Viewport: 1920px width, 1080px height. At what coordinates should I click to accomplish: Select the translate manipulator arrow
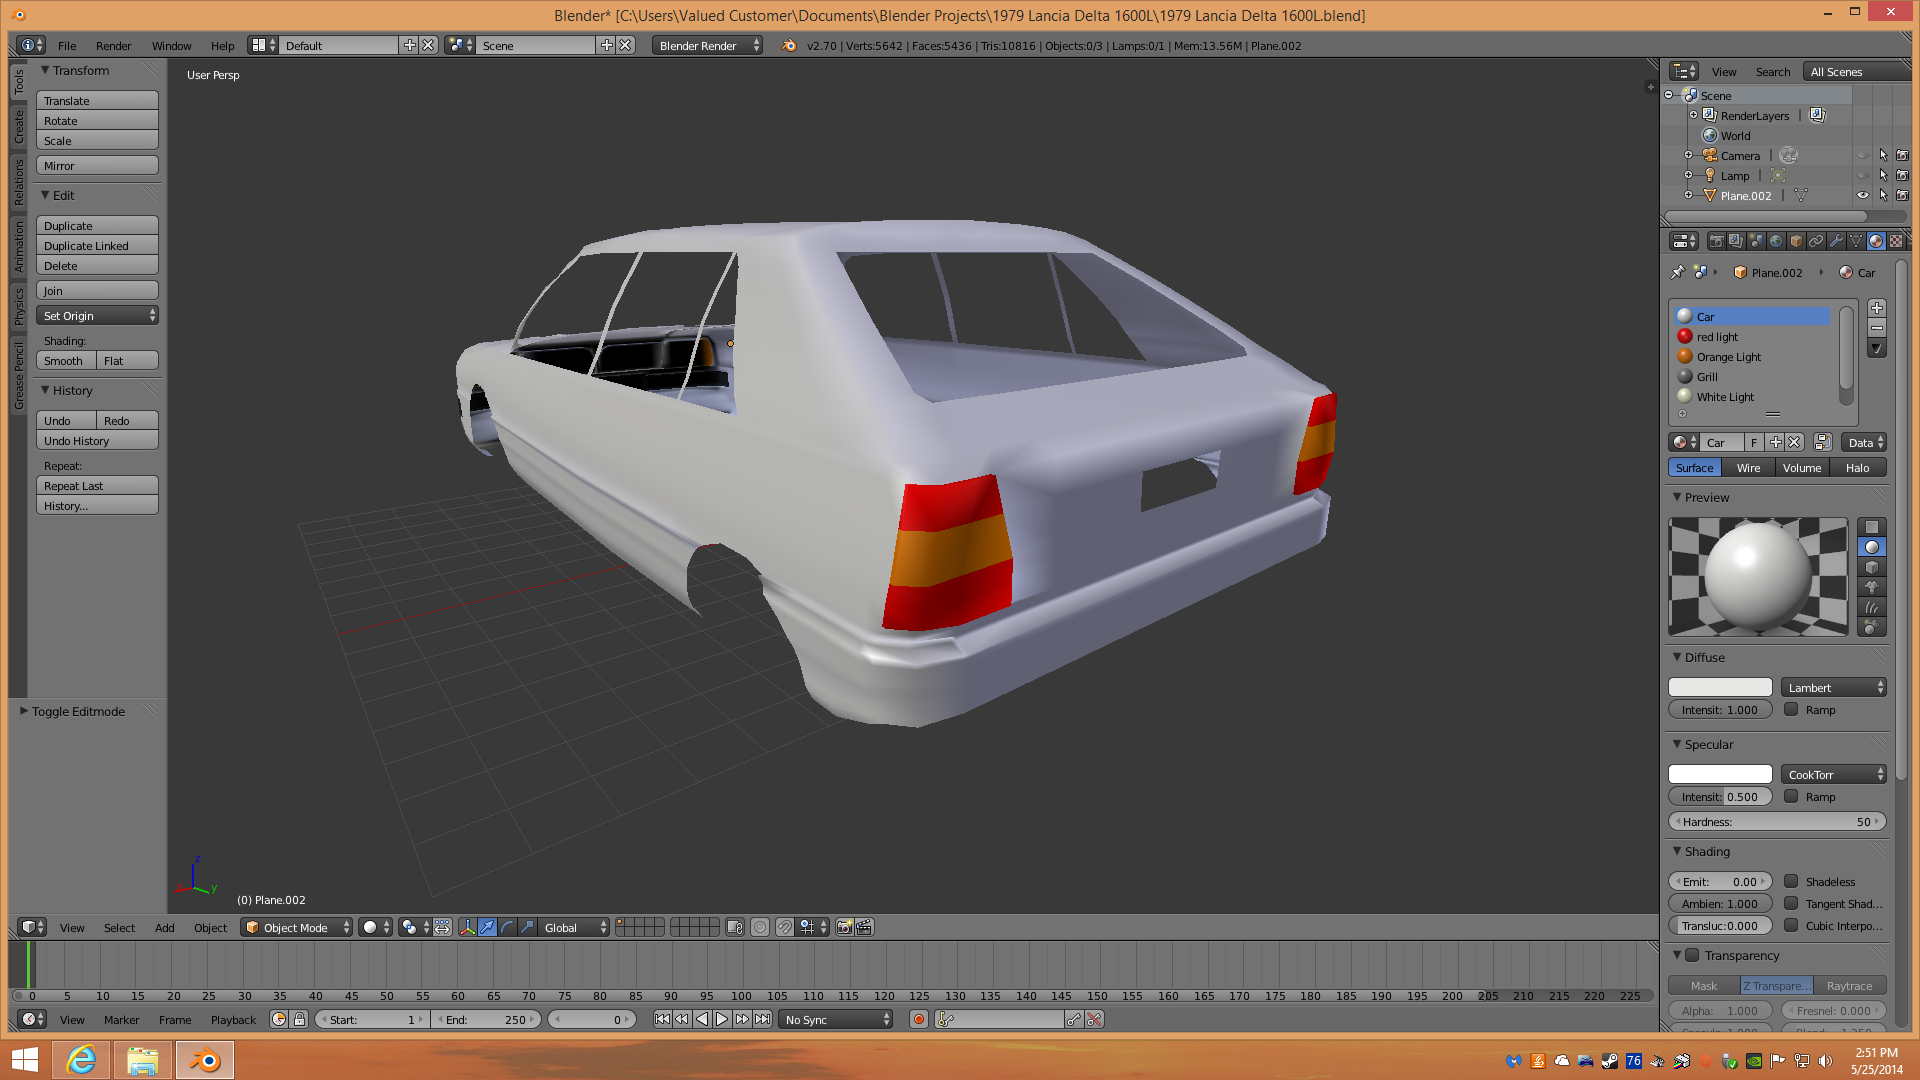(x=487, y=928)
